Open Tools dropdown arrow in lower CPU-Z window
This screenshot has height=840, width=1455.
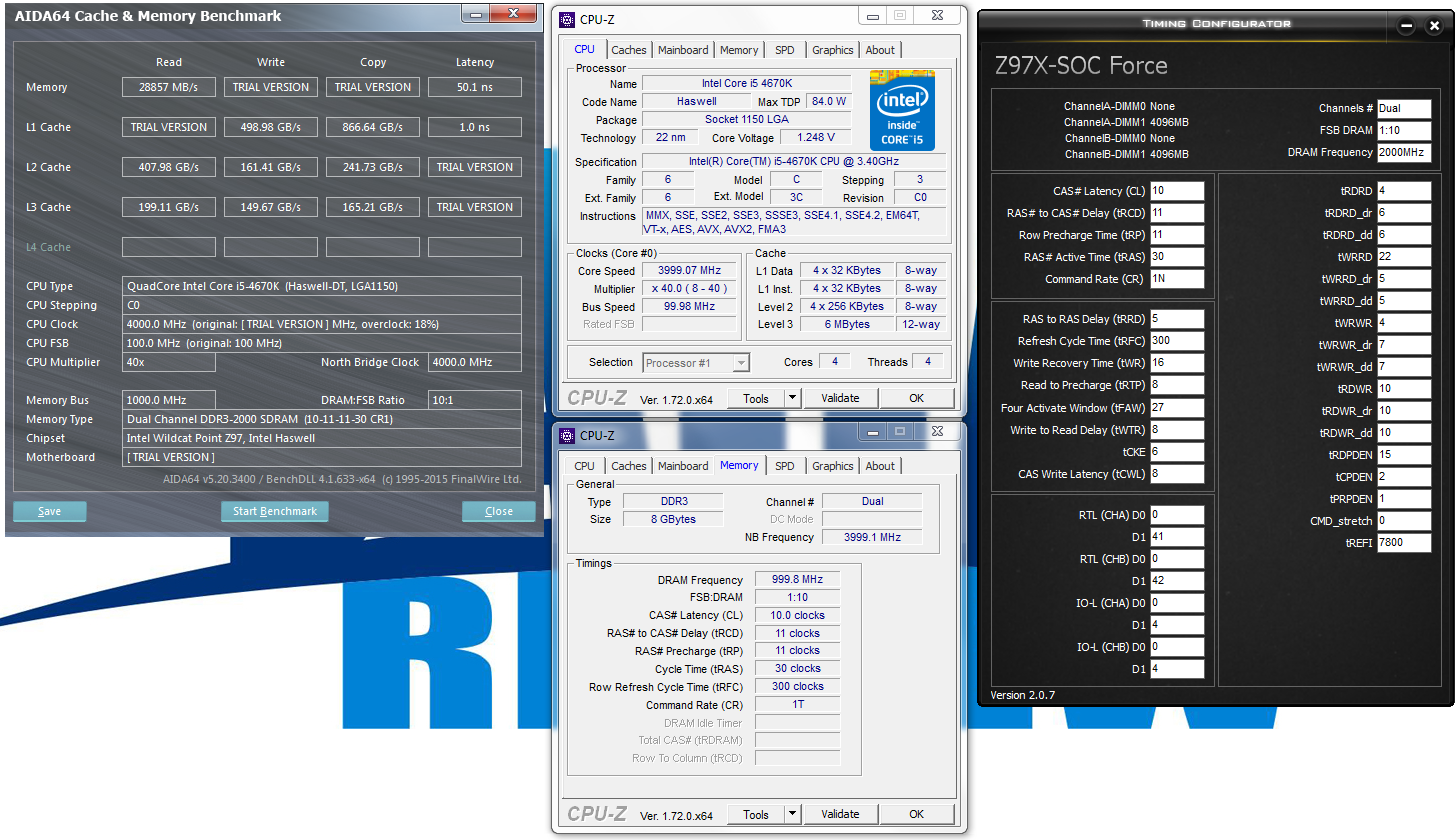(x=792, y=814)
